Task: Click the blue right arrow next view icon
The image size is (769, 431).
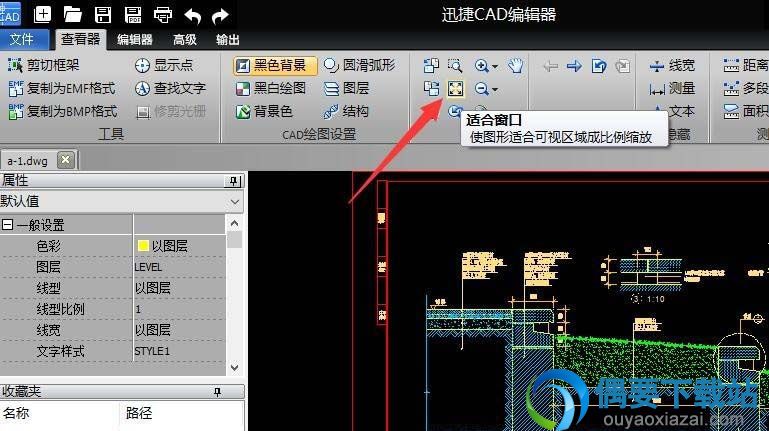Action: [x=574, y=66]
